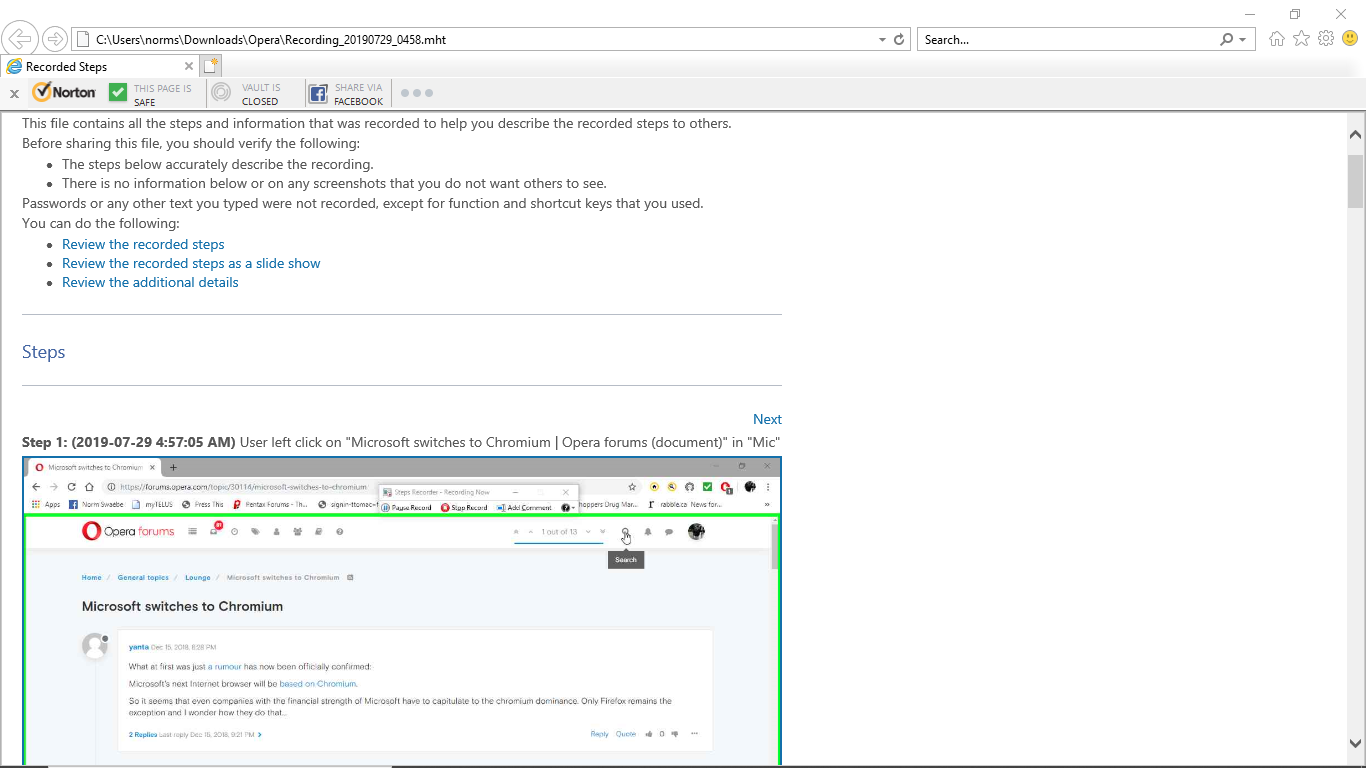Open a new tab with the New Tab button
The image size is (1366, 768).
210,66
